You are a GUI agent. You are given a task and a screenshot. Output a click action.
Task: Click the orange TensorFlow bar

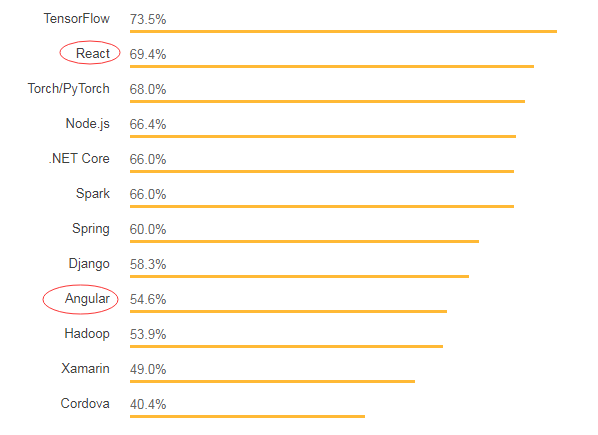[343, 31]
